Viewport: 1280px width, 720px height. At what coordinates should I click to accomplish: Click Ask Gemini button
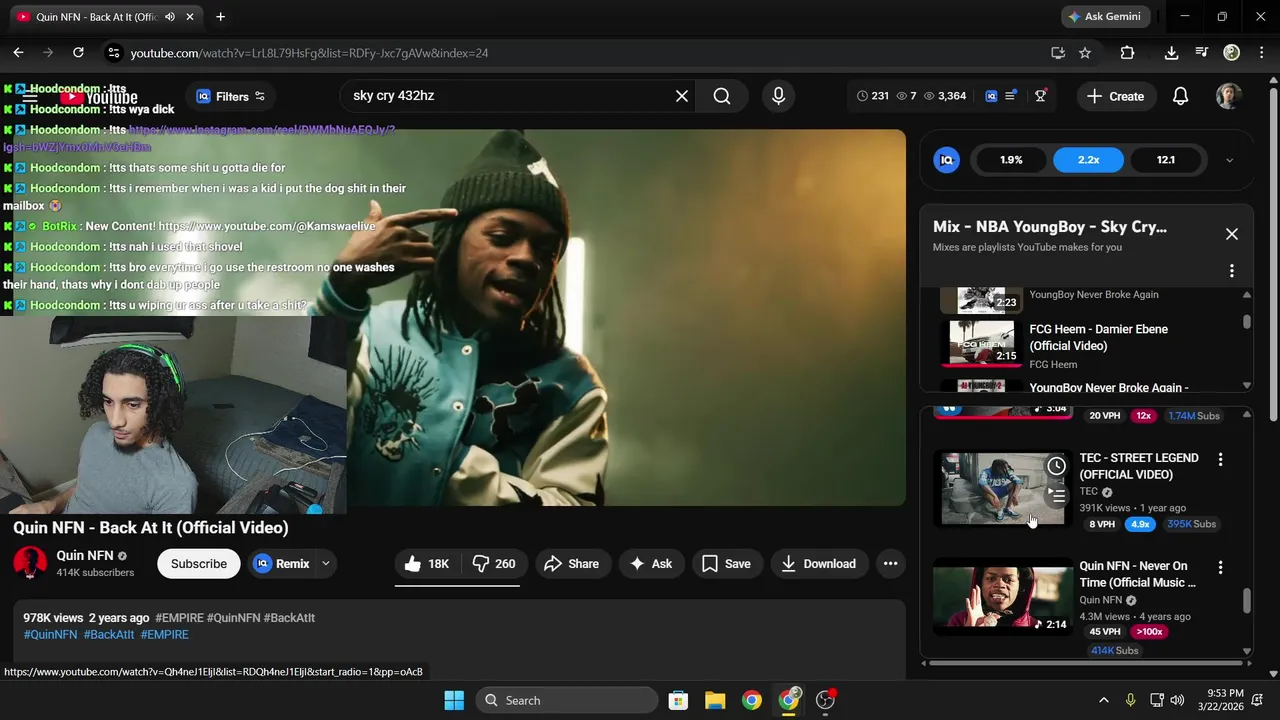coord(1105,17)
